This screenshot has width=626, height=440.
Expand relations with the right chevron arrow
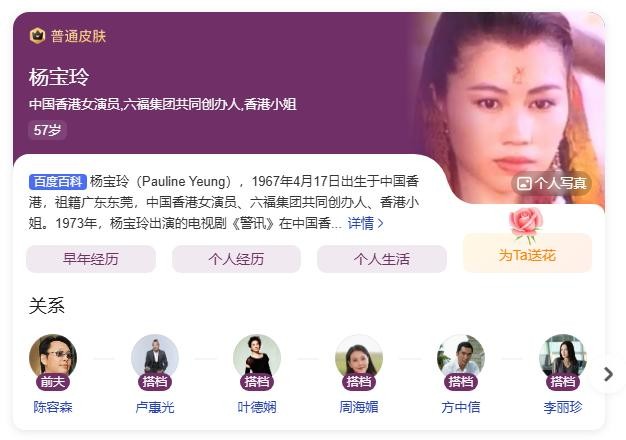coord(608,375)
